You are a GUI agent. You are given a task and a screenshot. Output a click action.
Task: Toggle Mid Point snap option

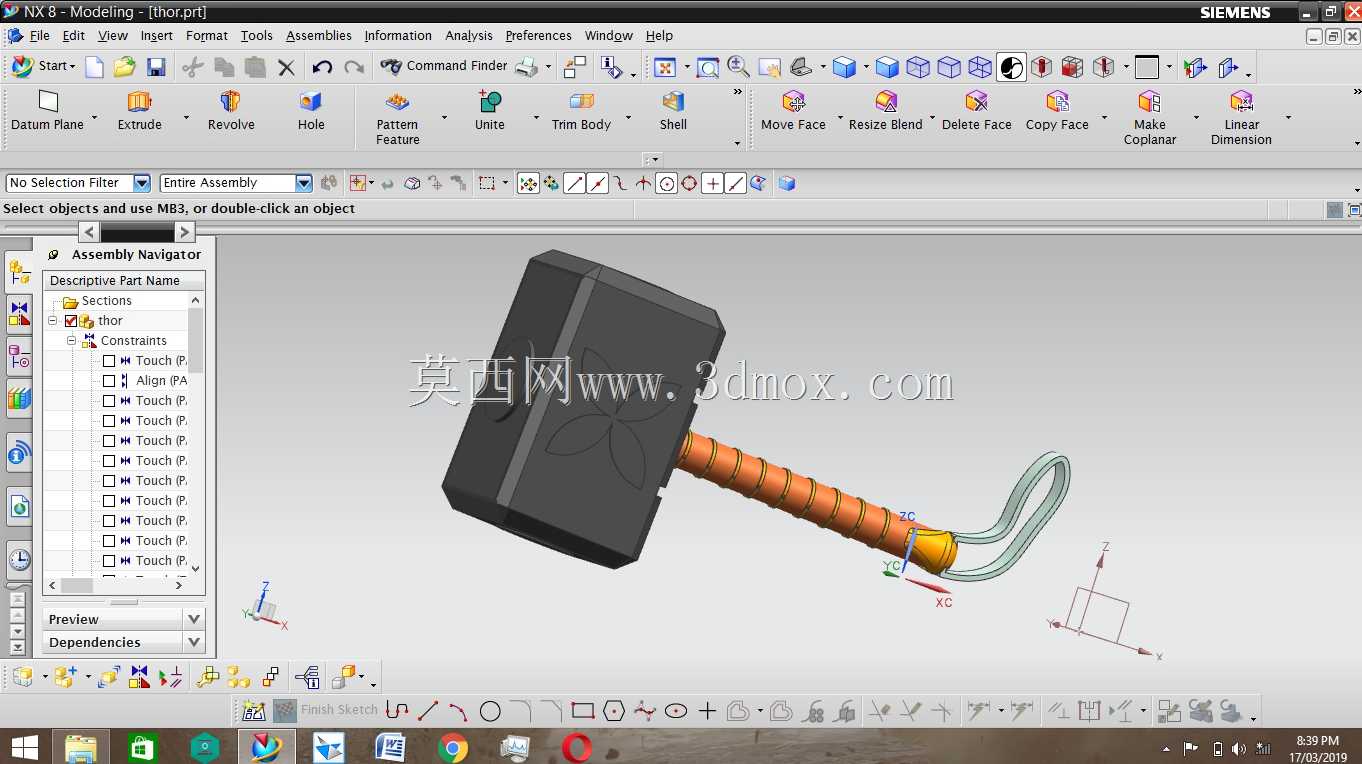[x=597, y=183]
